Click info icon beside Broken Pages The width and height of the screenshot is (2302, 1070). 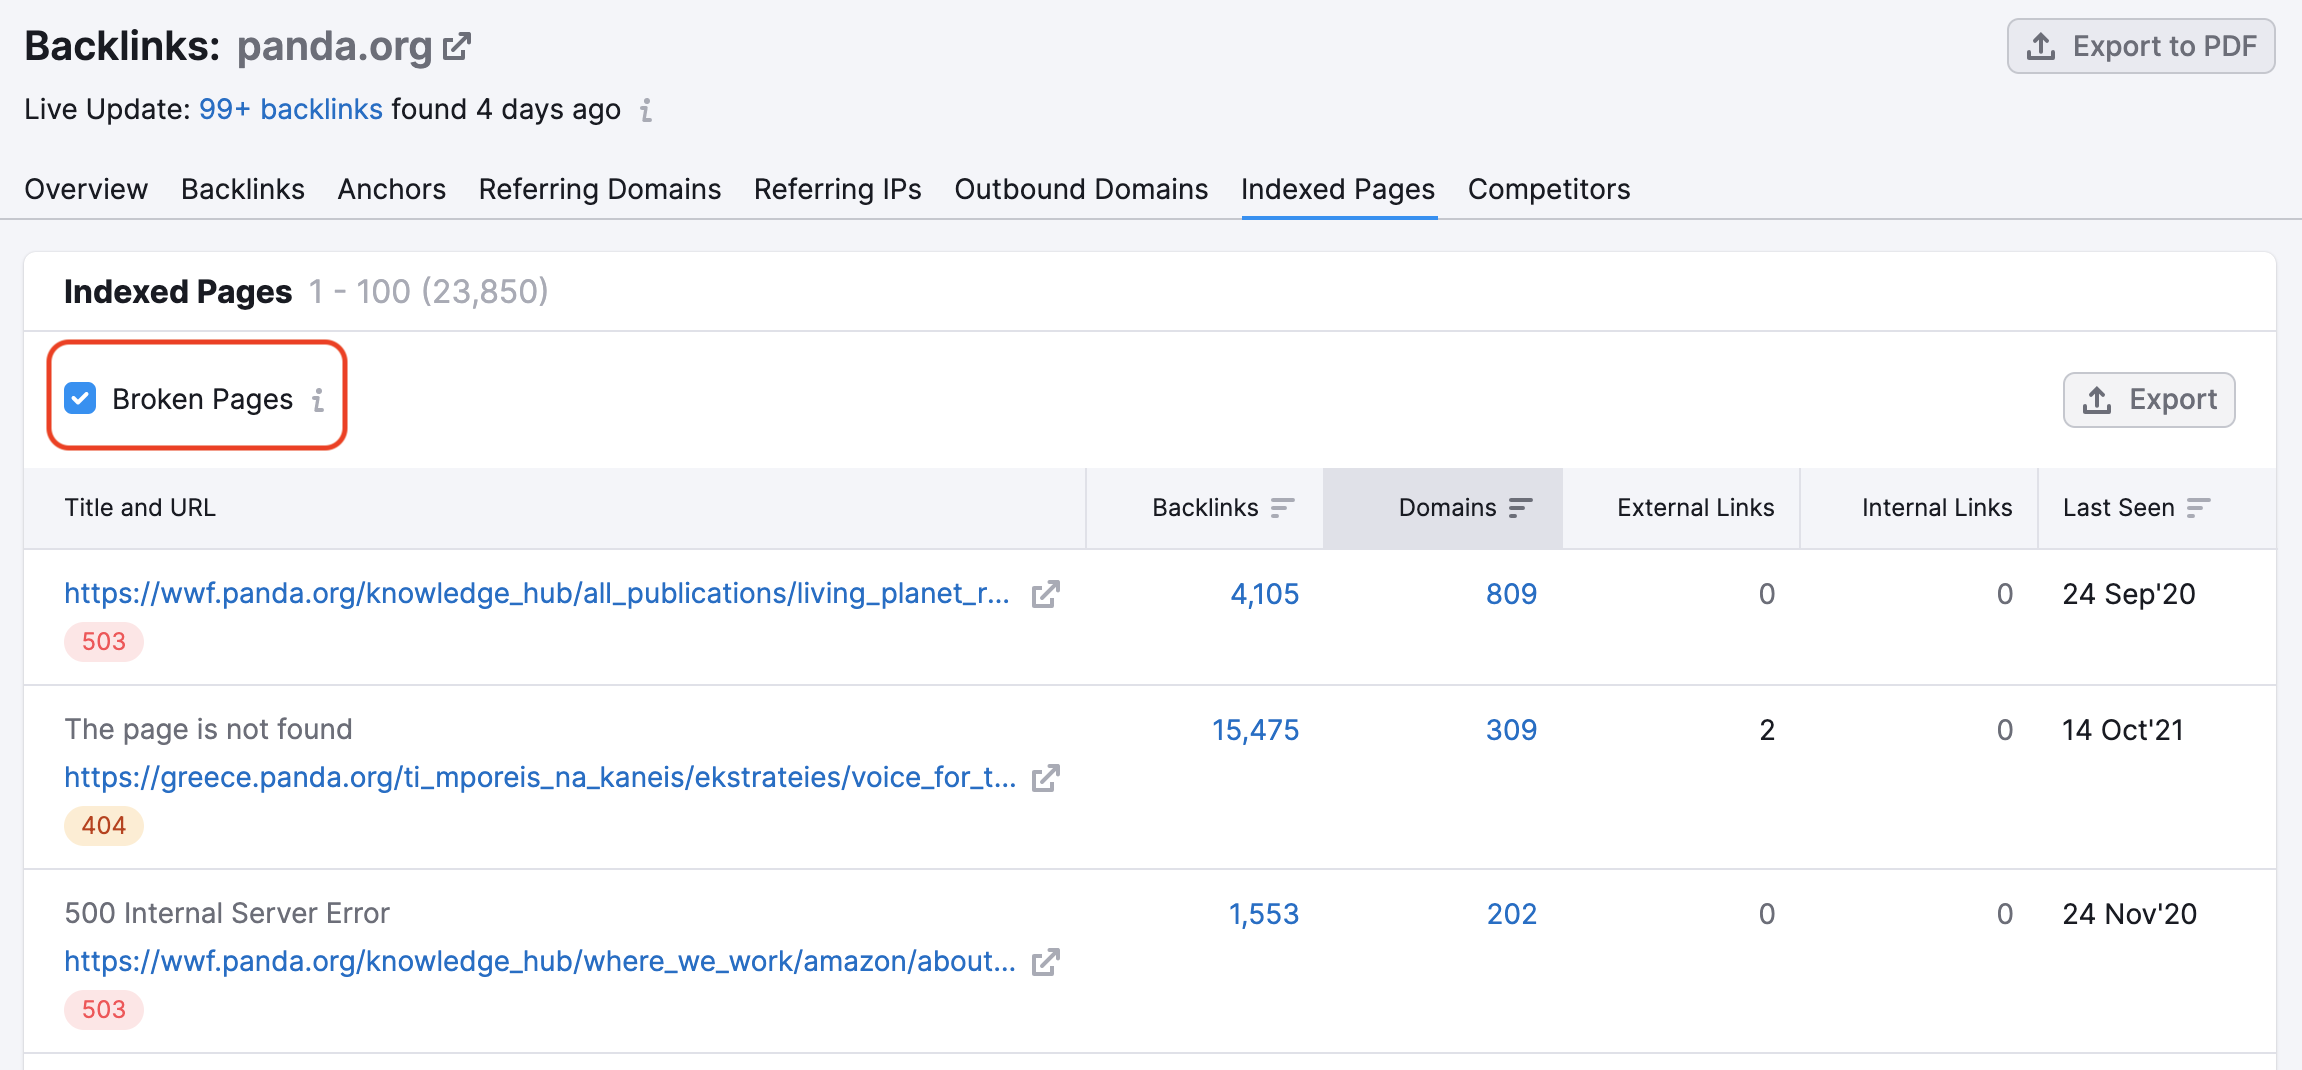click(x=318, y=400)
